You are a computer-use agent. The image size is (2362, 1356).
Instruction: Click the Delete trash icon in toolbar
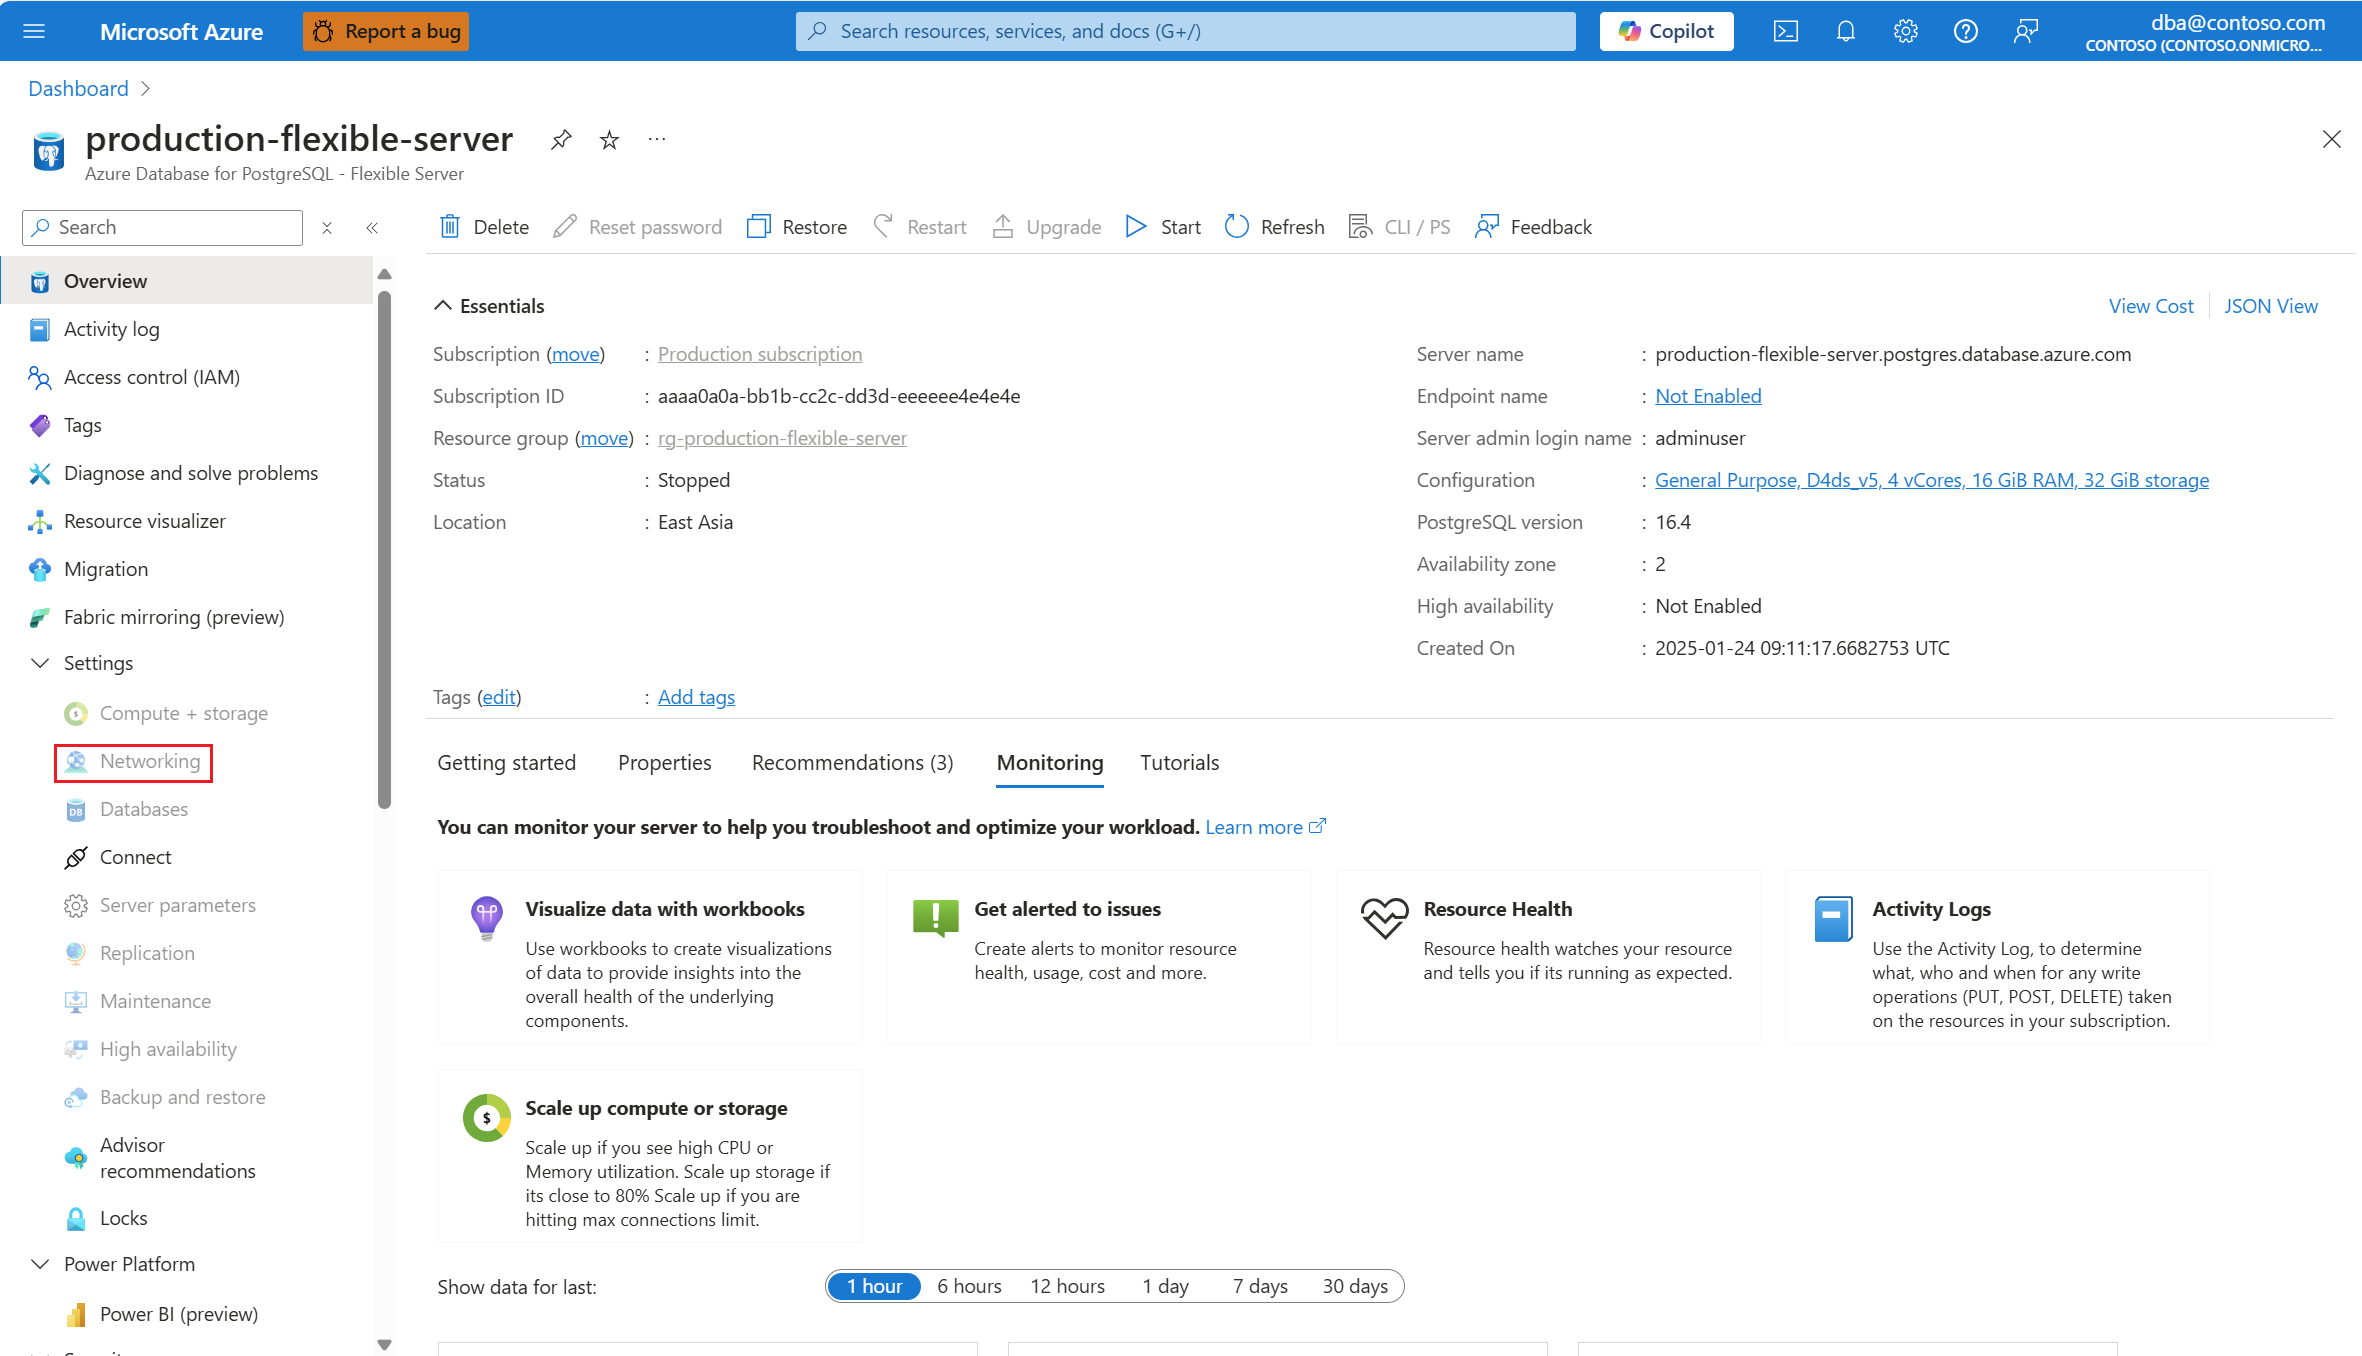pyautogui.click(x=450, y=227)
